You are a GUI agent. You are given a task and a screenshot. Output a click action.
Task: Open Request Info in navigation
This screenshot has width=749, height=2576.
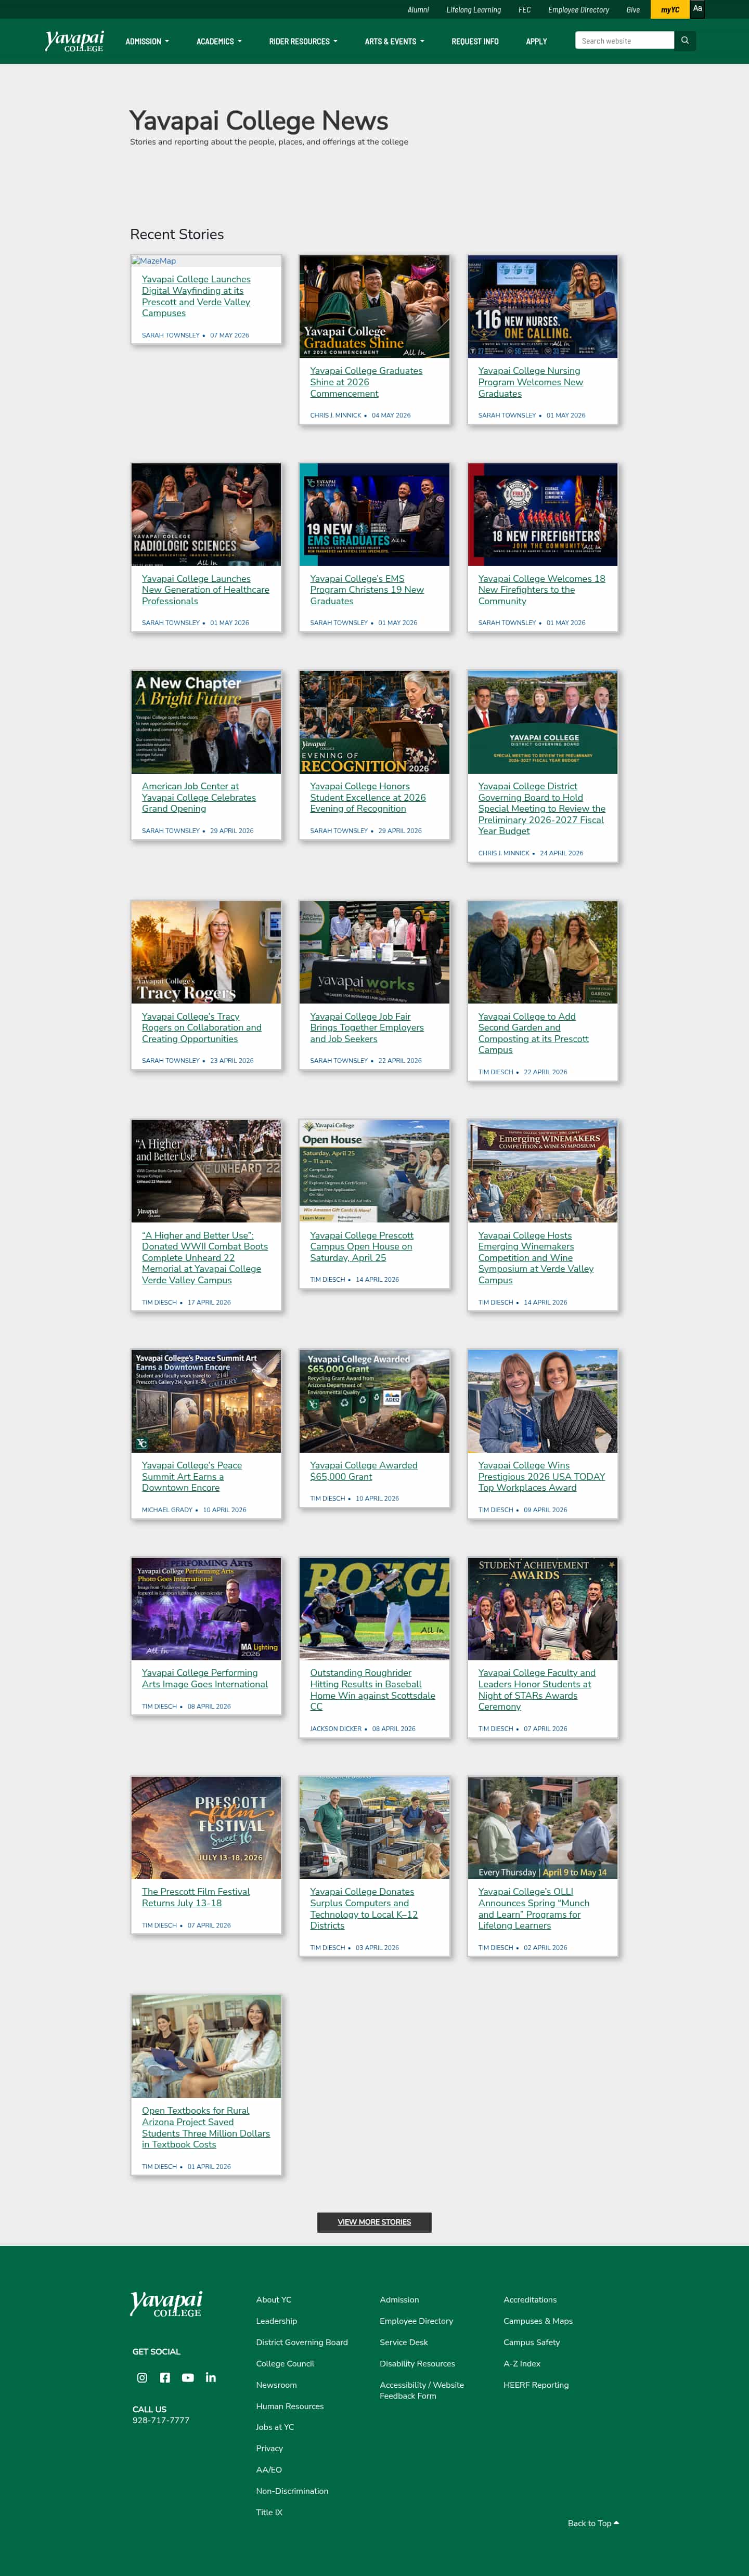pyautogui.click(x=475, y=41)
